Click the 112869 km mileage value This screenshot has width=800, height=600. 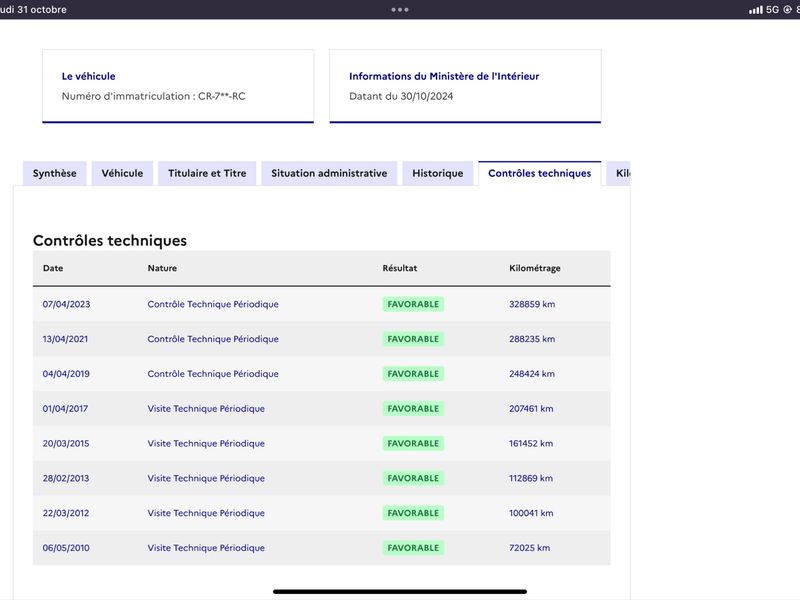pos(531,478)
